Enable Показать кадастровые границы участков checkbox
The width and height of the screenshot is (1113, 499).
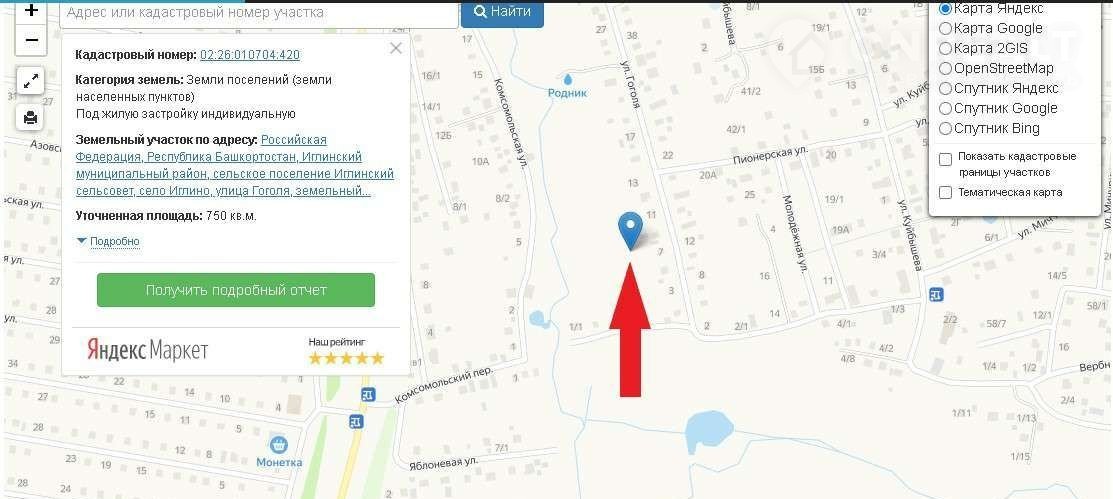945,160
